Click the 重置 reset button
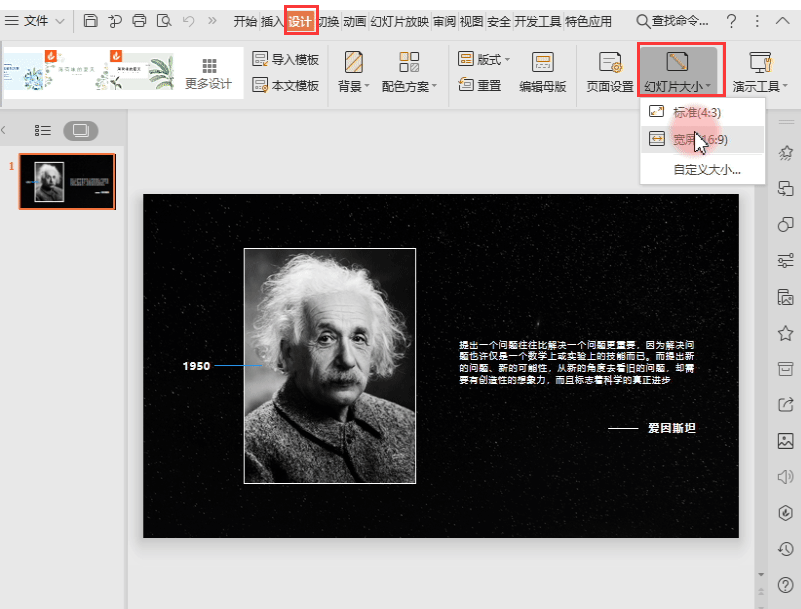Viewport: 801px width, 609px height. click(x=480, y=86)
